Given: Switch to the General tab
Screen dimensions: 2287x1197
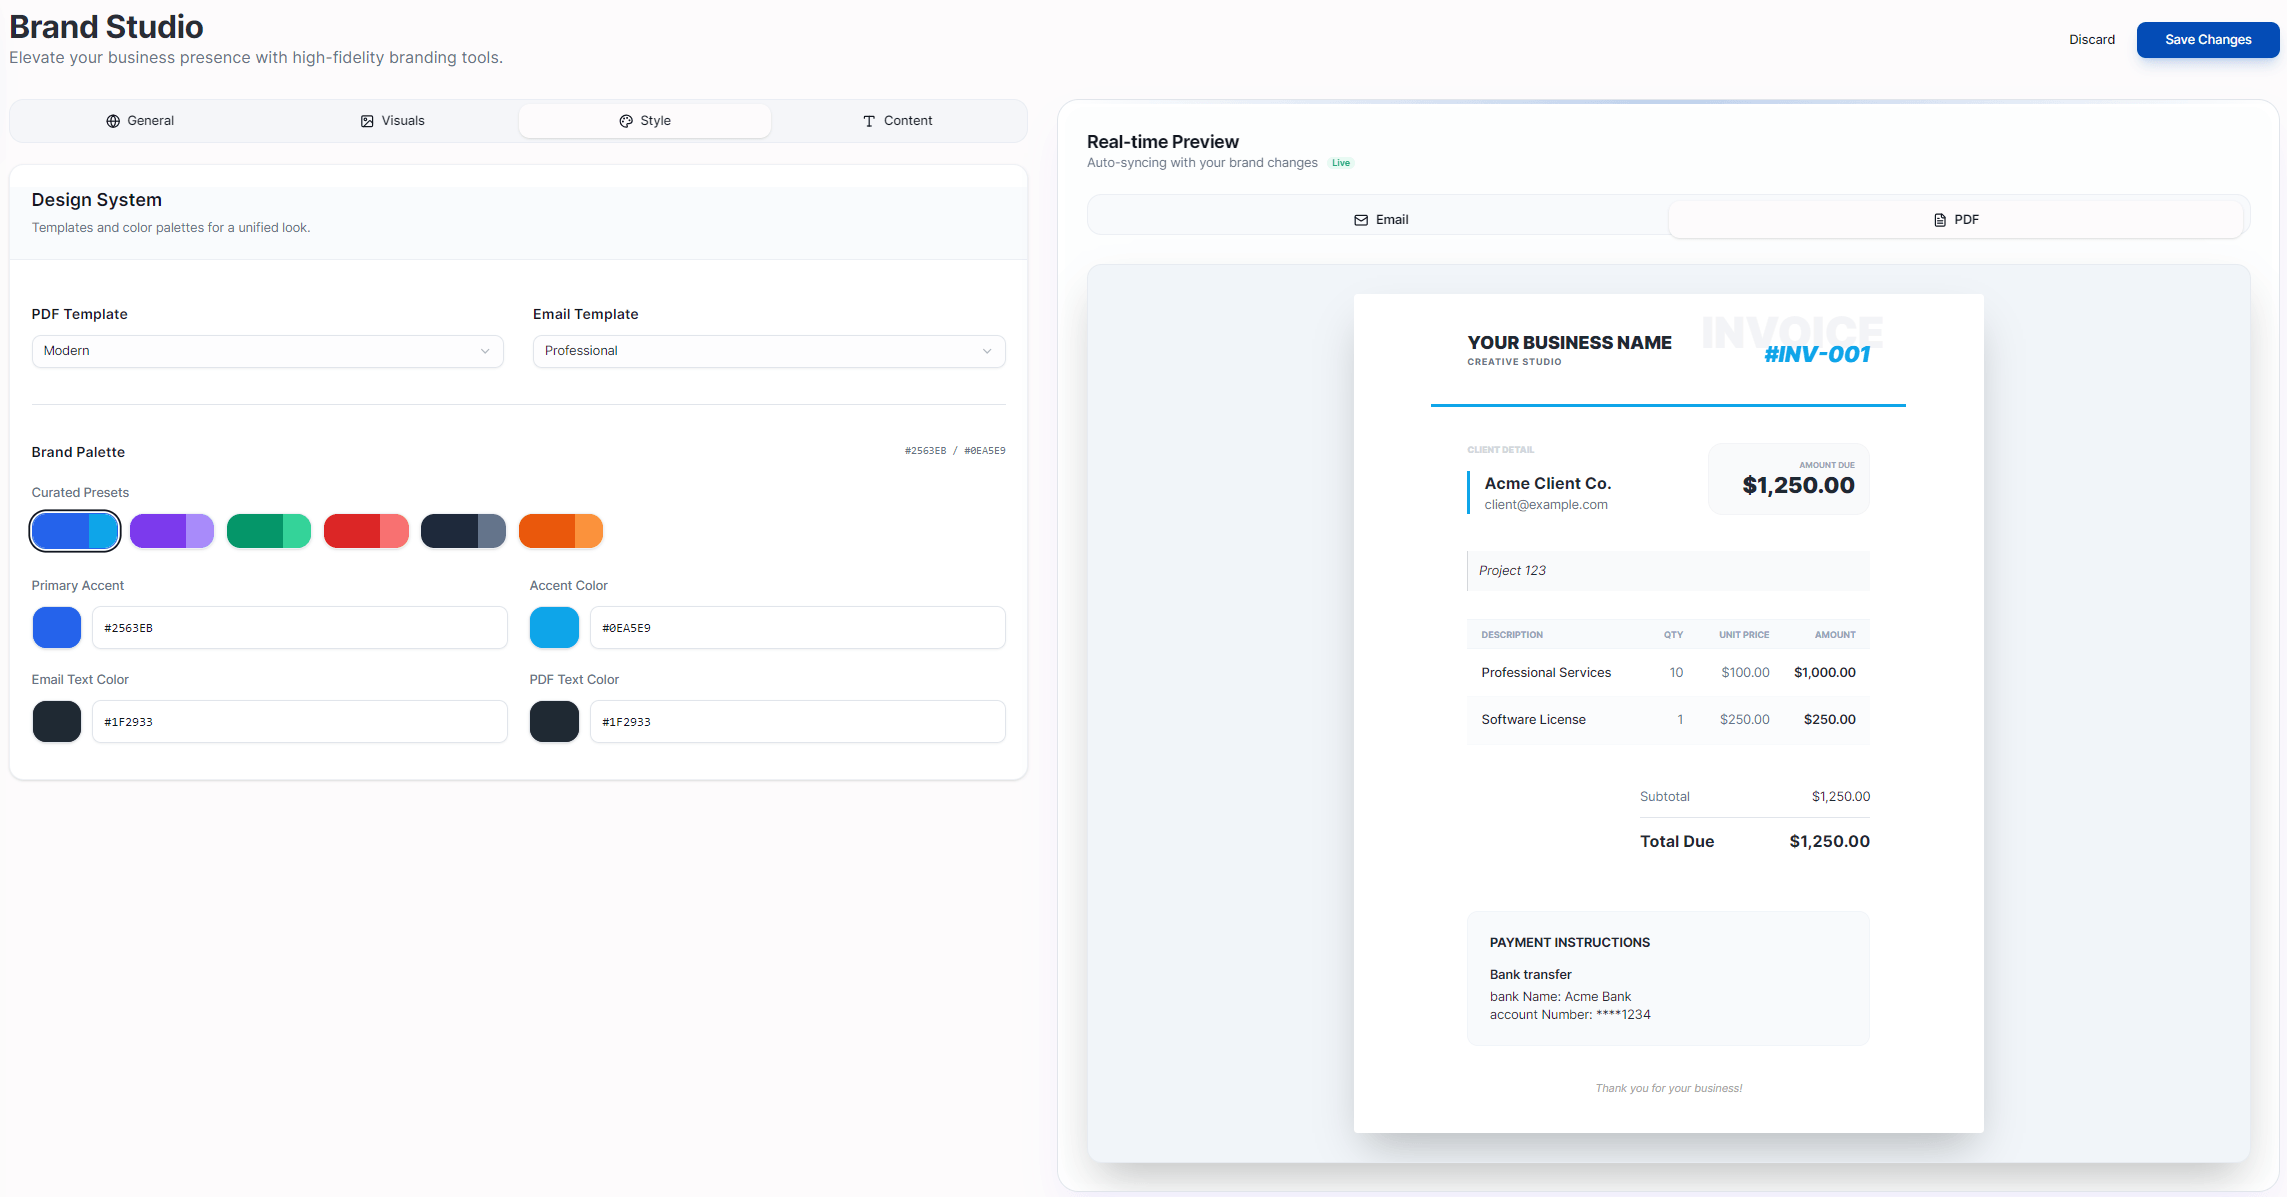Looking at the screenshot, I should [140, 120].
